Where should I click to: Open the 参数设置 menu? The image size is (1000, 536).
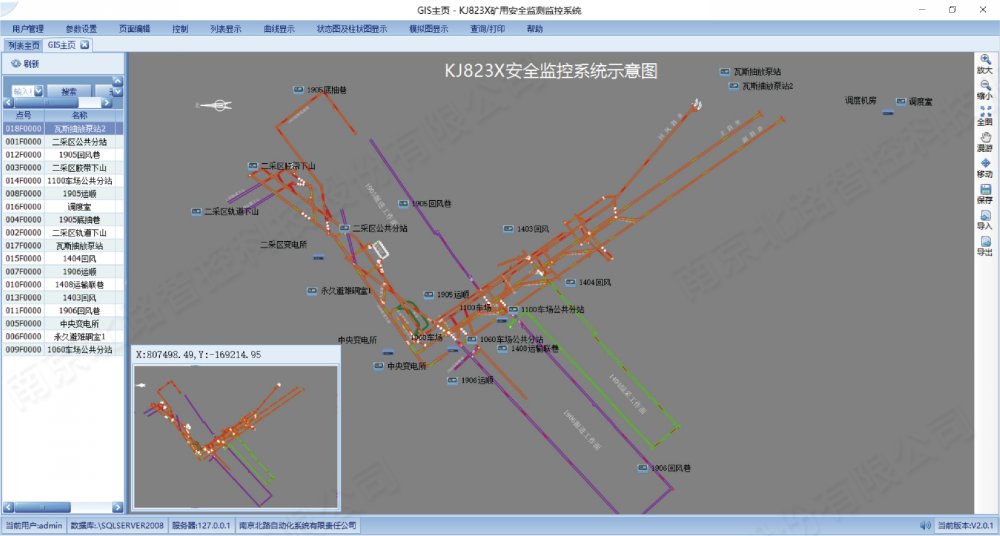pyautogui.click(x=81, y=29)
